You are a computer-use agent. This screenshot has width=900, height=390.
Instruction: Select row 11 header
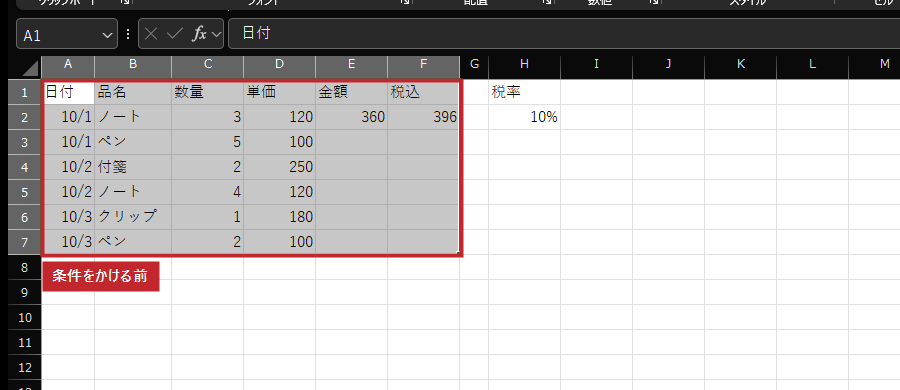(x=25, y=342)
